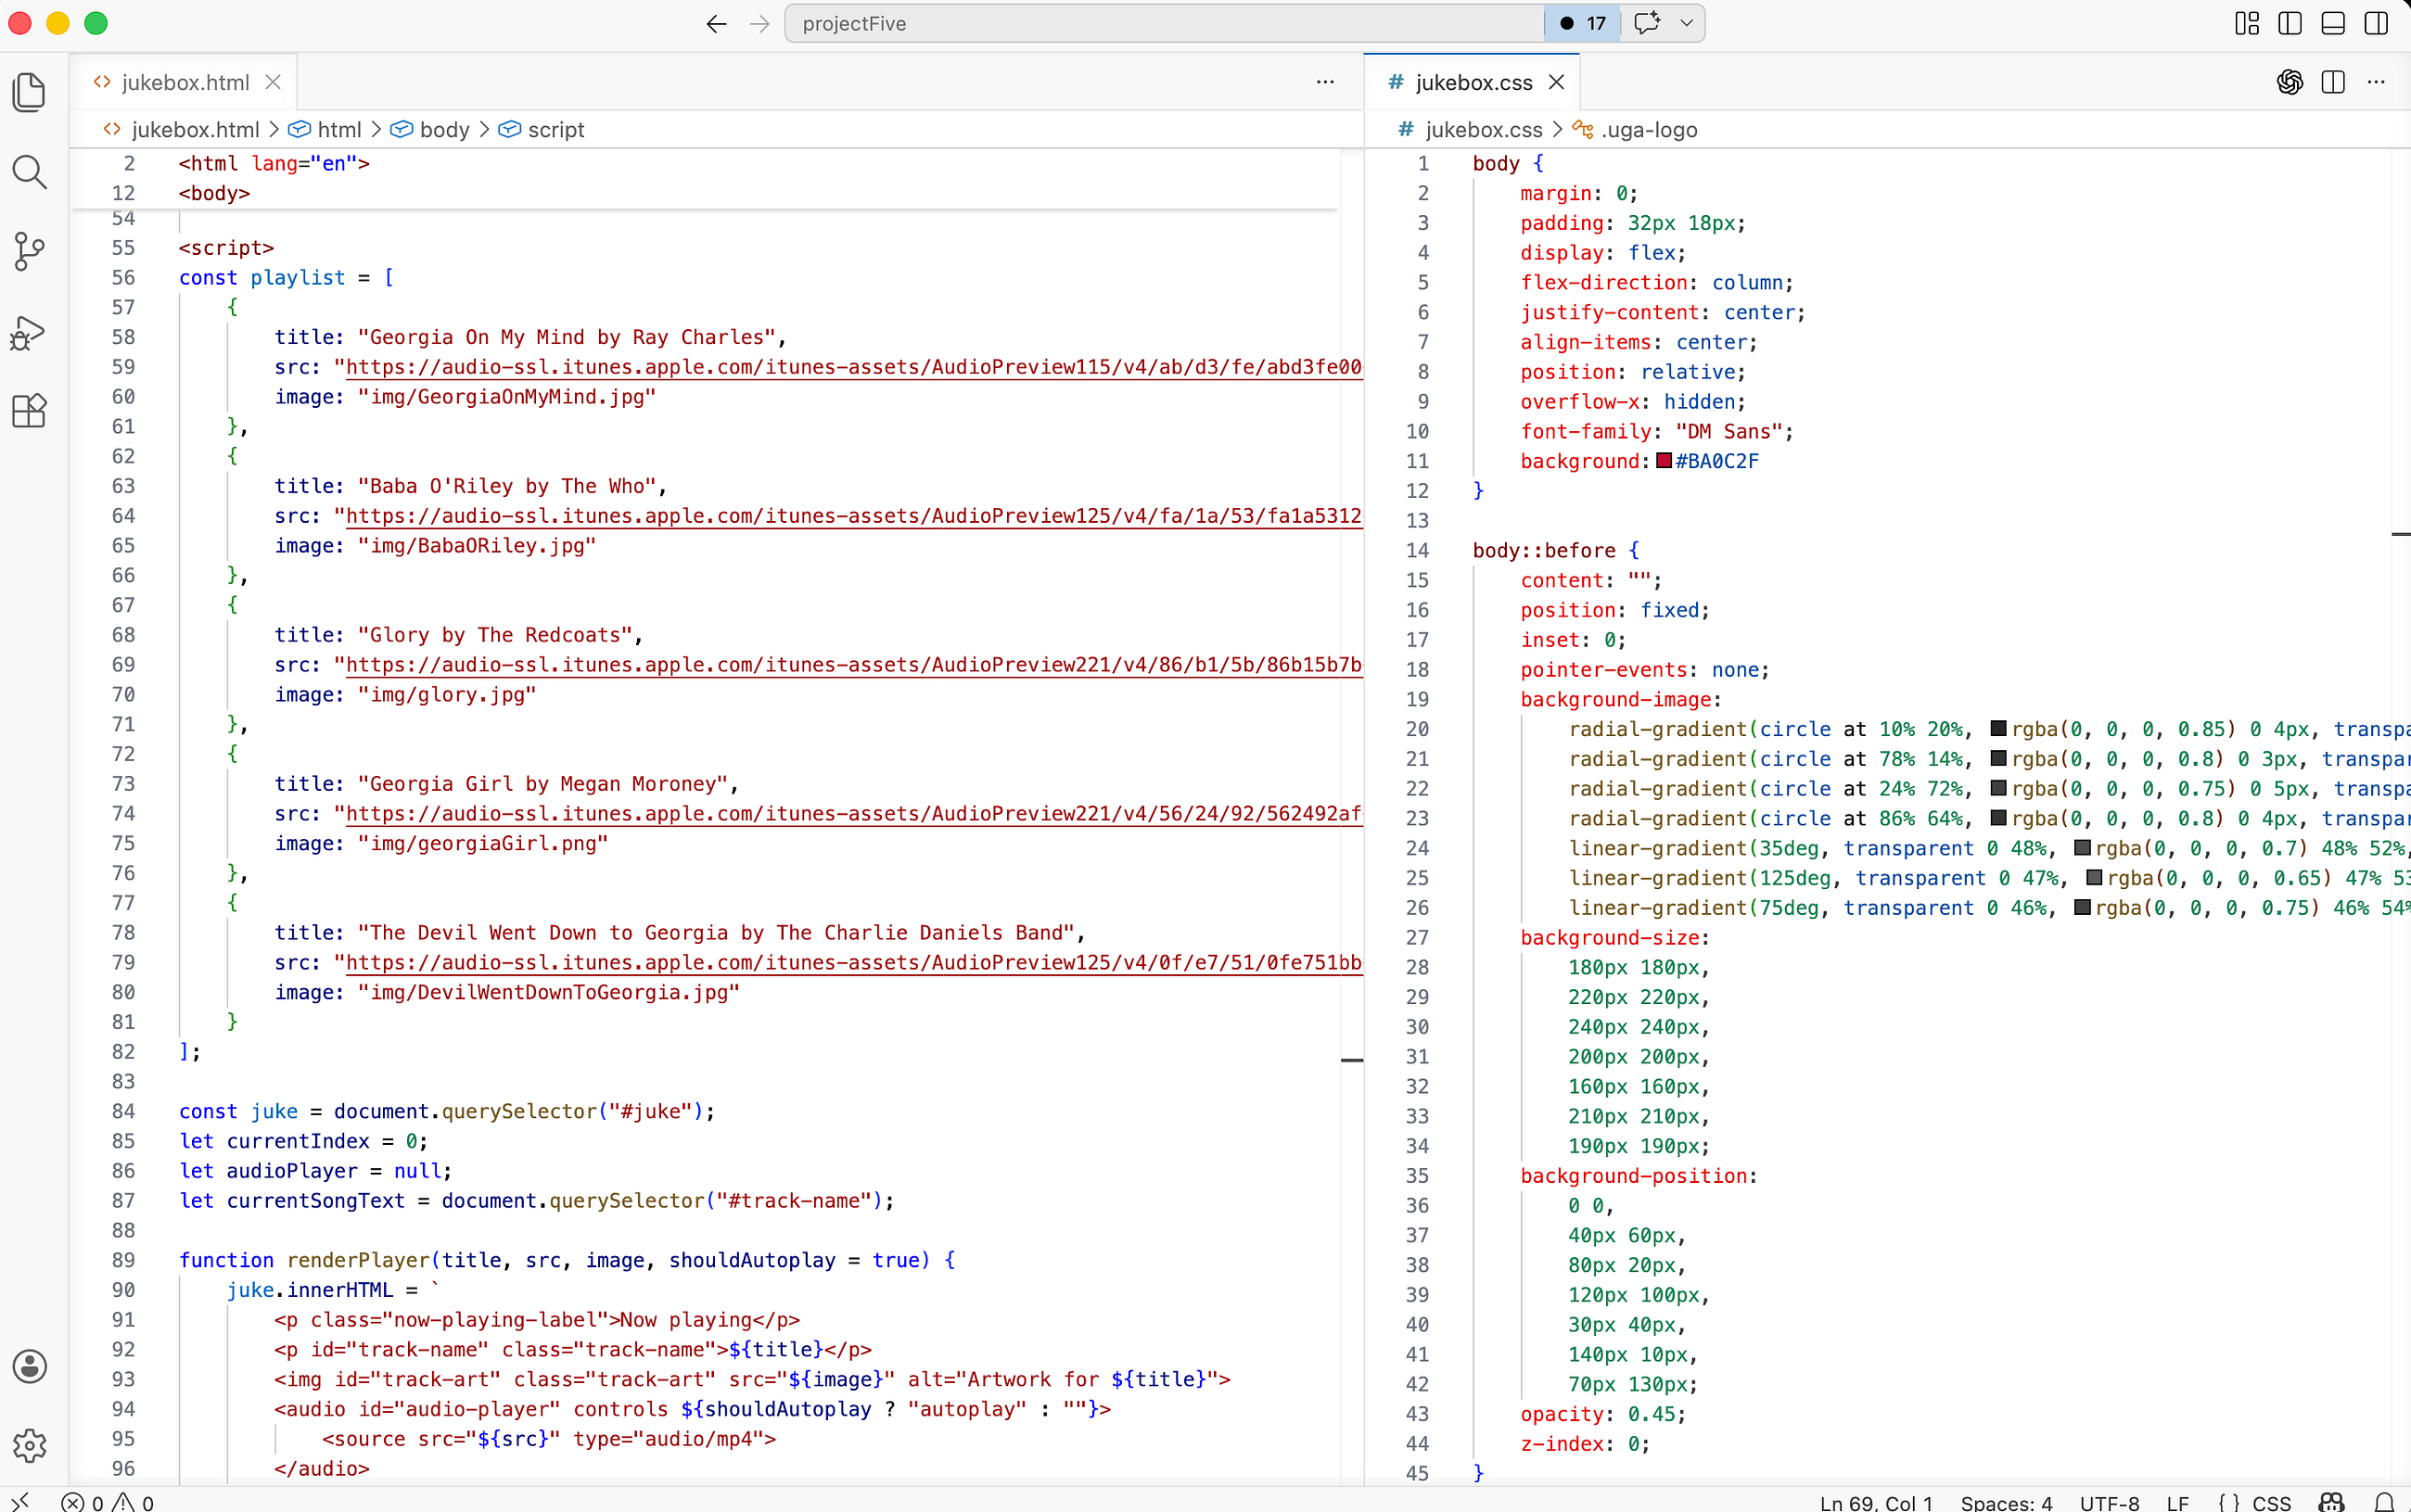The width and height of the screenshot is (2411, 1512).
Task: Toggle the bottom panel
Action: coord(2333,23)
